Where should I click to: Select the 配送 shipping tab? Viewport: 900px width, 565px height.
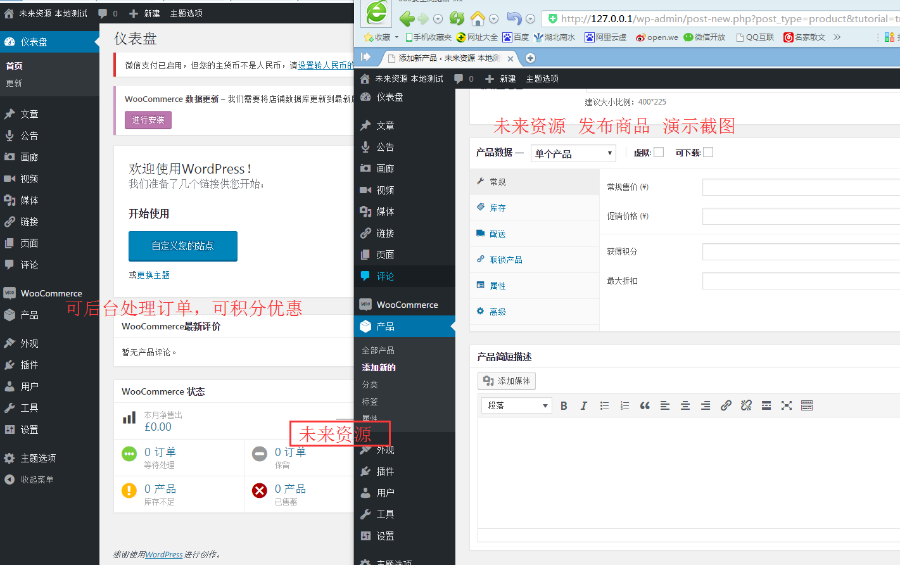tap(534, 234)
